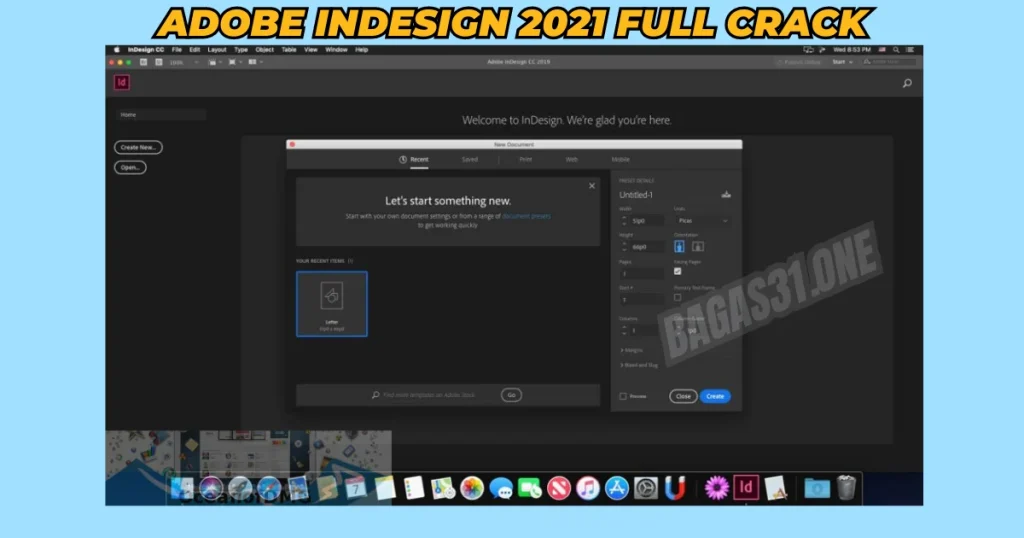Click the Pages input field
The image size is (1024, 538).
tap(641, 274)
